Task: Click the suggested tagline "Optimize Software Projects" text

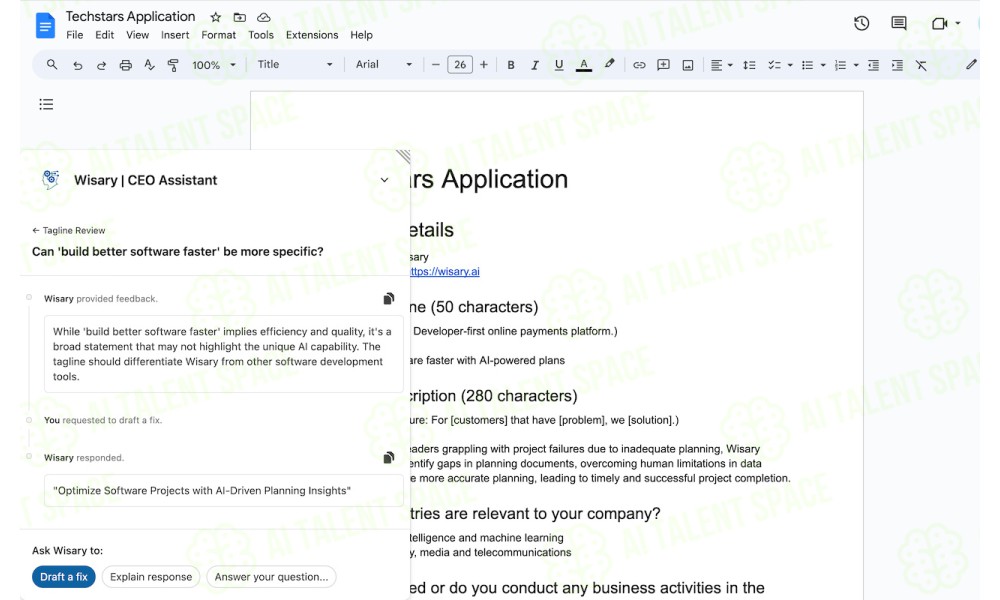Action: tap(202, 490)
